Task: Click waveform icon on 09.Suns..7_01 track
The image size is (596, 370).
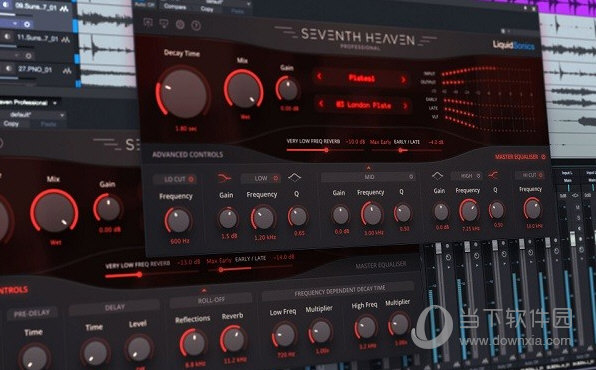Action: 64,9
